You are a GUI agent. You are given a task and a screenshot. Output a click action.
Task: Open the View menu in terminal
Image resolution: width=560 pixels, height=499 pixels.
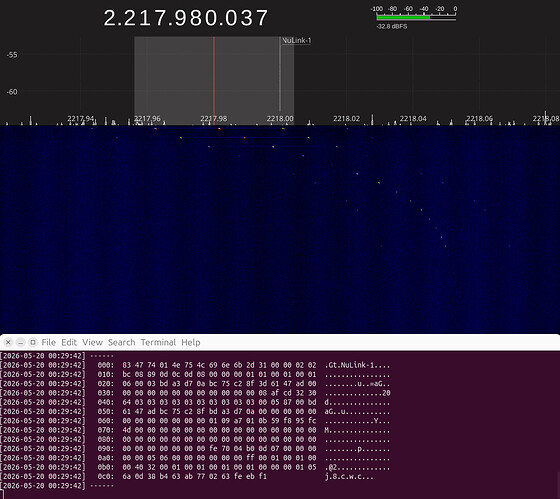pos(92,342)
